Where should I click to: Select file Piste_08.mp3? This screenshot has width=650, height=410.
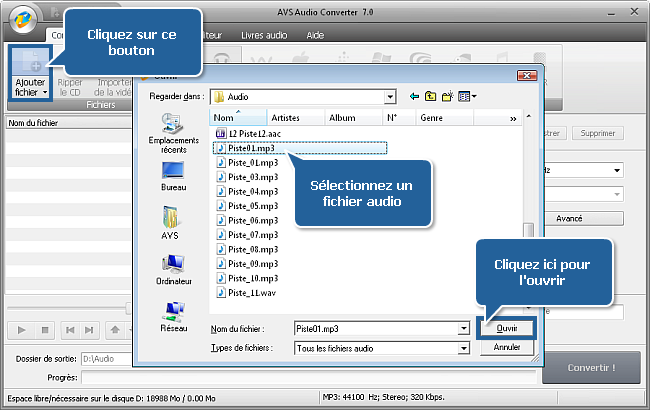click(x=247, y=250)
